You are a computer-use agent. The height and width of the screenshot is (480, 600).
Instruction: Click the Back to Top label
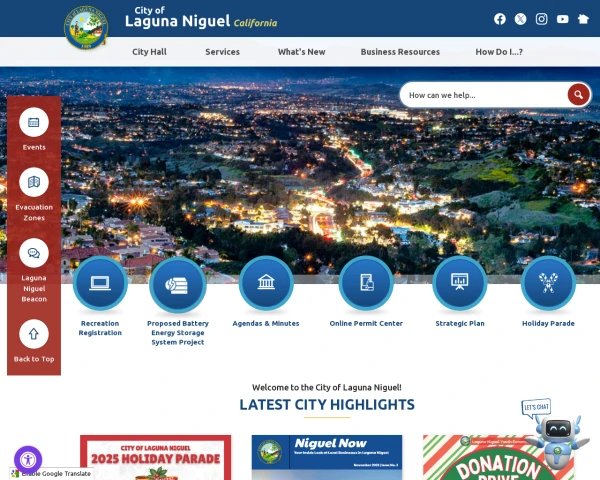34,359
